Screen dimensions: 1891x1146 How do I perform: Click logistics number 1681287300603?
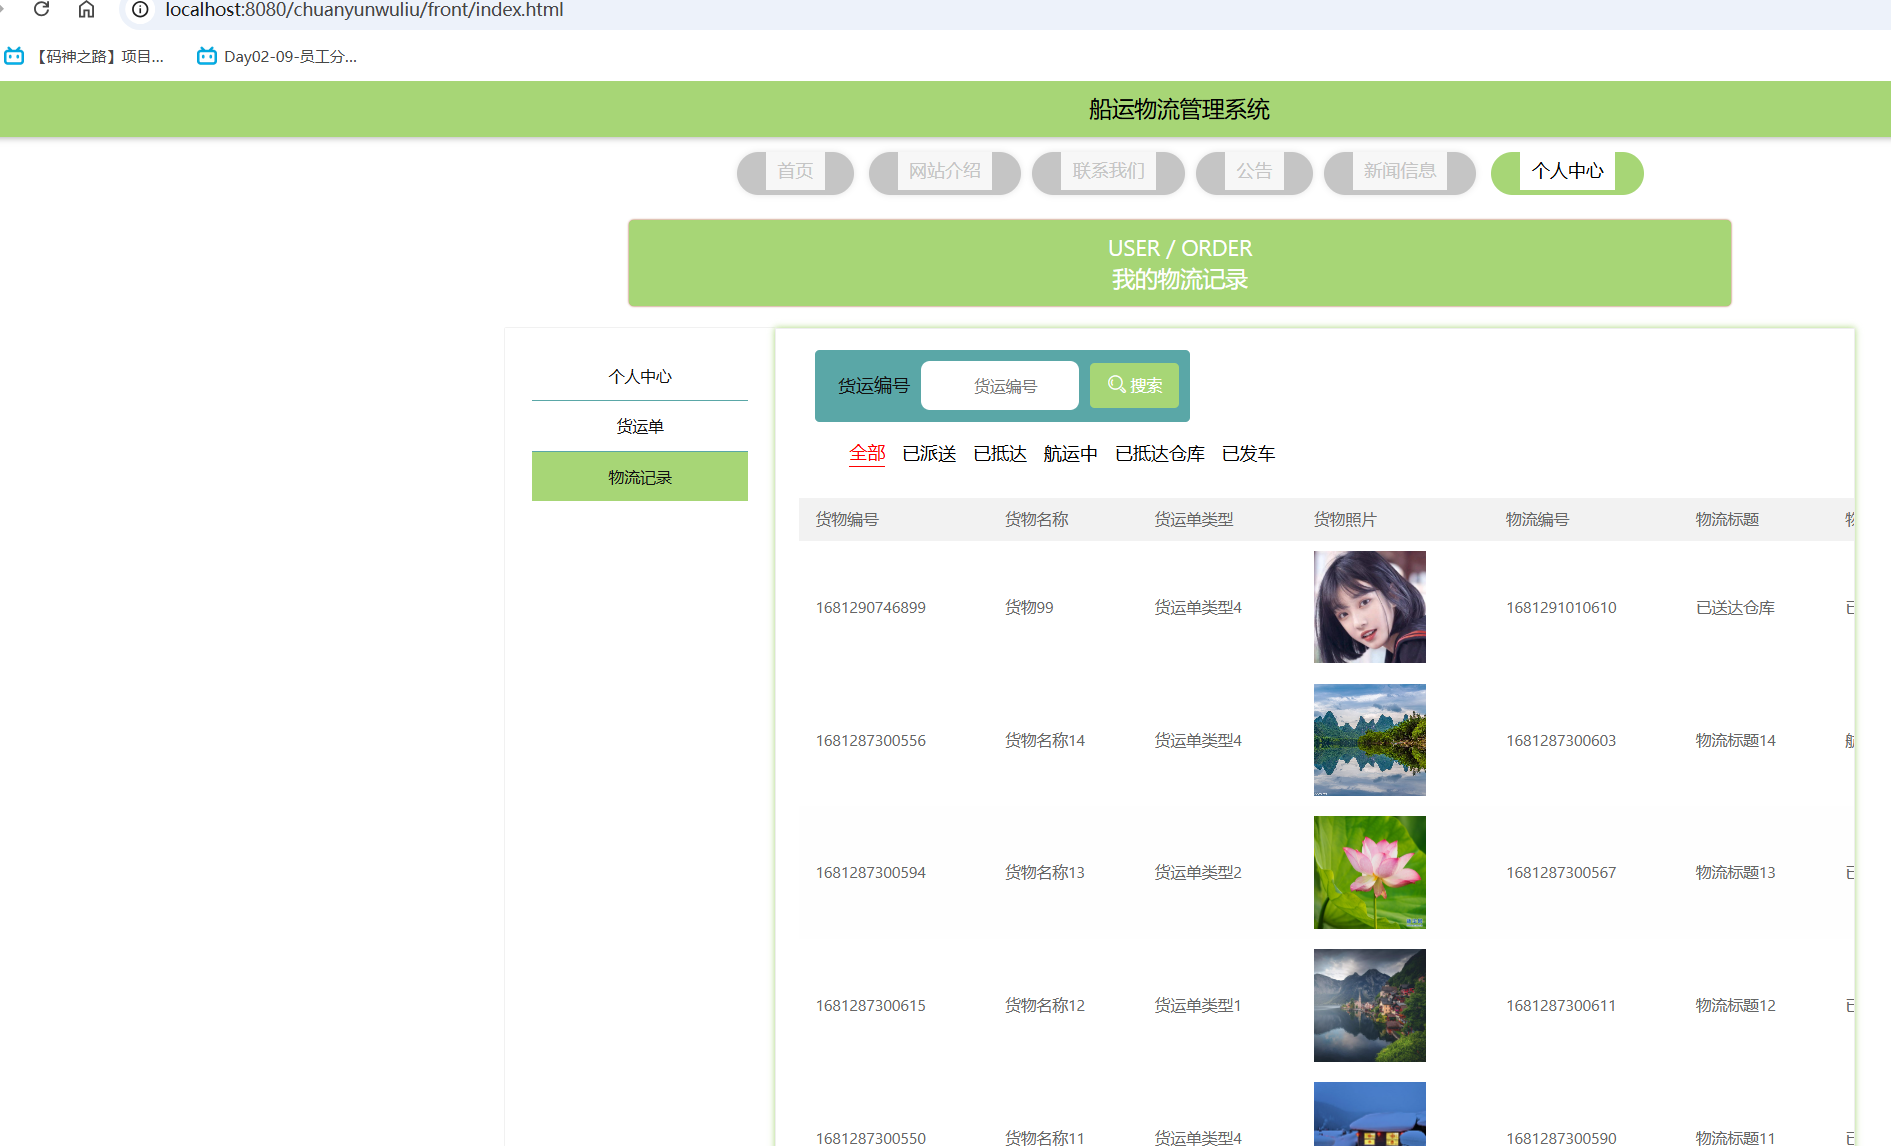(1561, 741)
